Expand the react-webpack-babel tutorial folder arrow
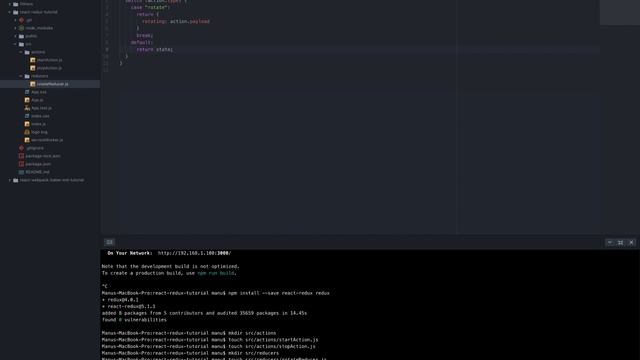The height and width of the screenshot is (360, 640). (10, 180)
